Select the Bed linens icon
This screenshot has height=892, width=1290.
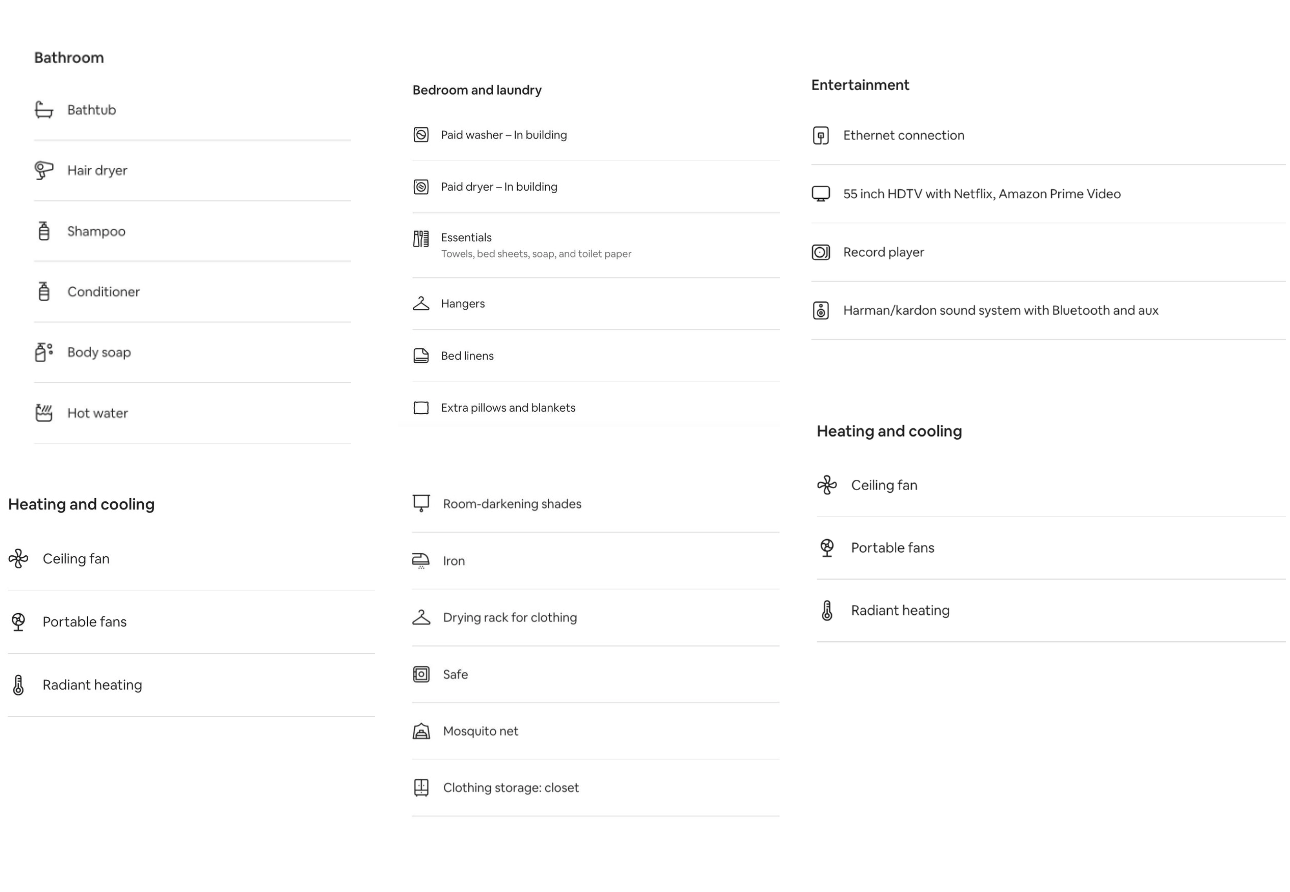421,356
